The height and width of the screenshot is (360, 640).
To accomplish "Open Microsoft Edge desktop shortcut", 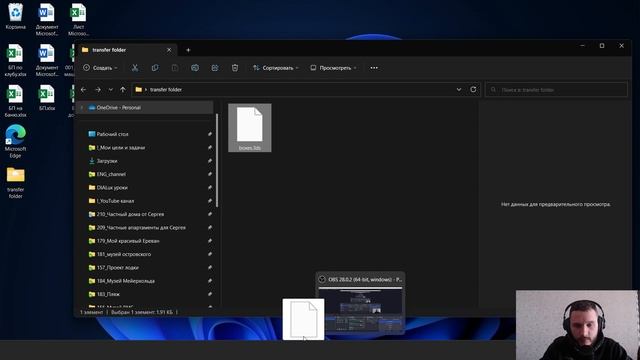I will coord(16,141).
